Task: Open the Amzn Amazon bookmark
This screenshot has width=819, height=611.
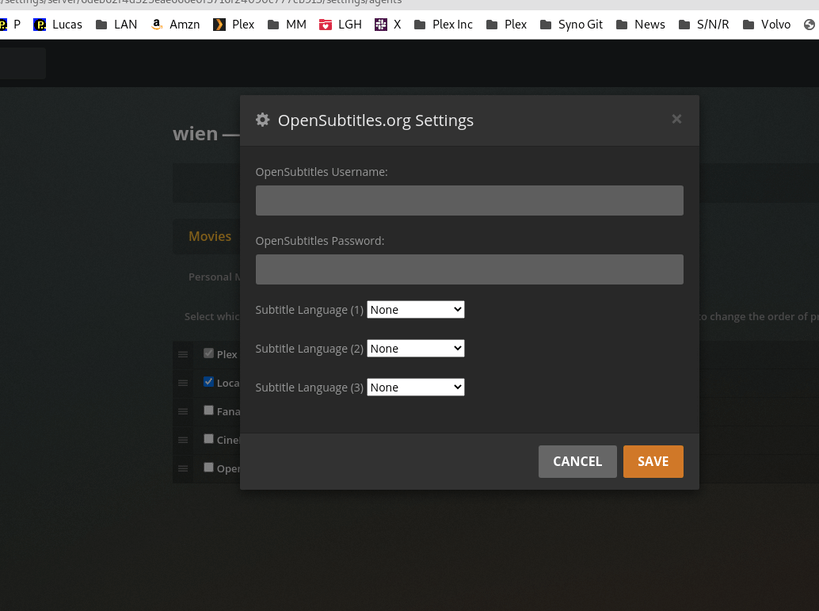Action: pos(175,25)
